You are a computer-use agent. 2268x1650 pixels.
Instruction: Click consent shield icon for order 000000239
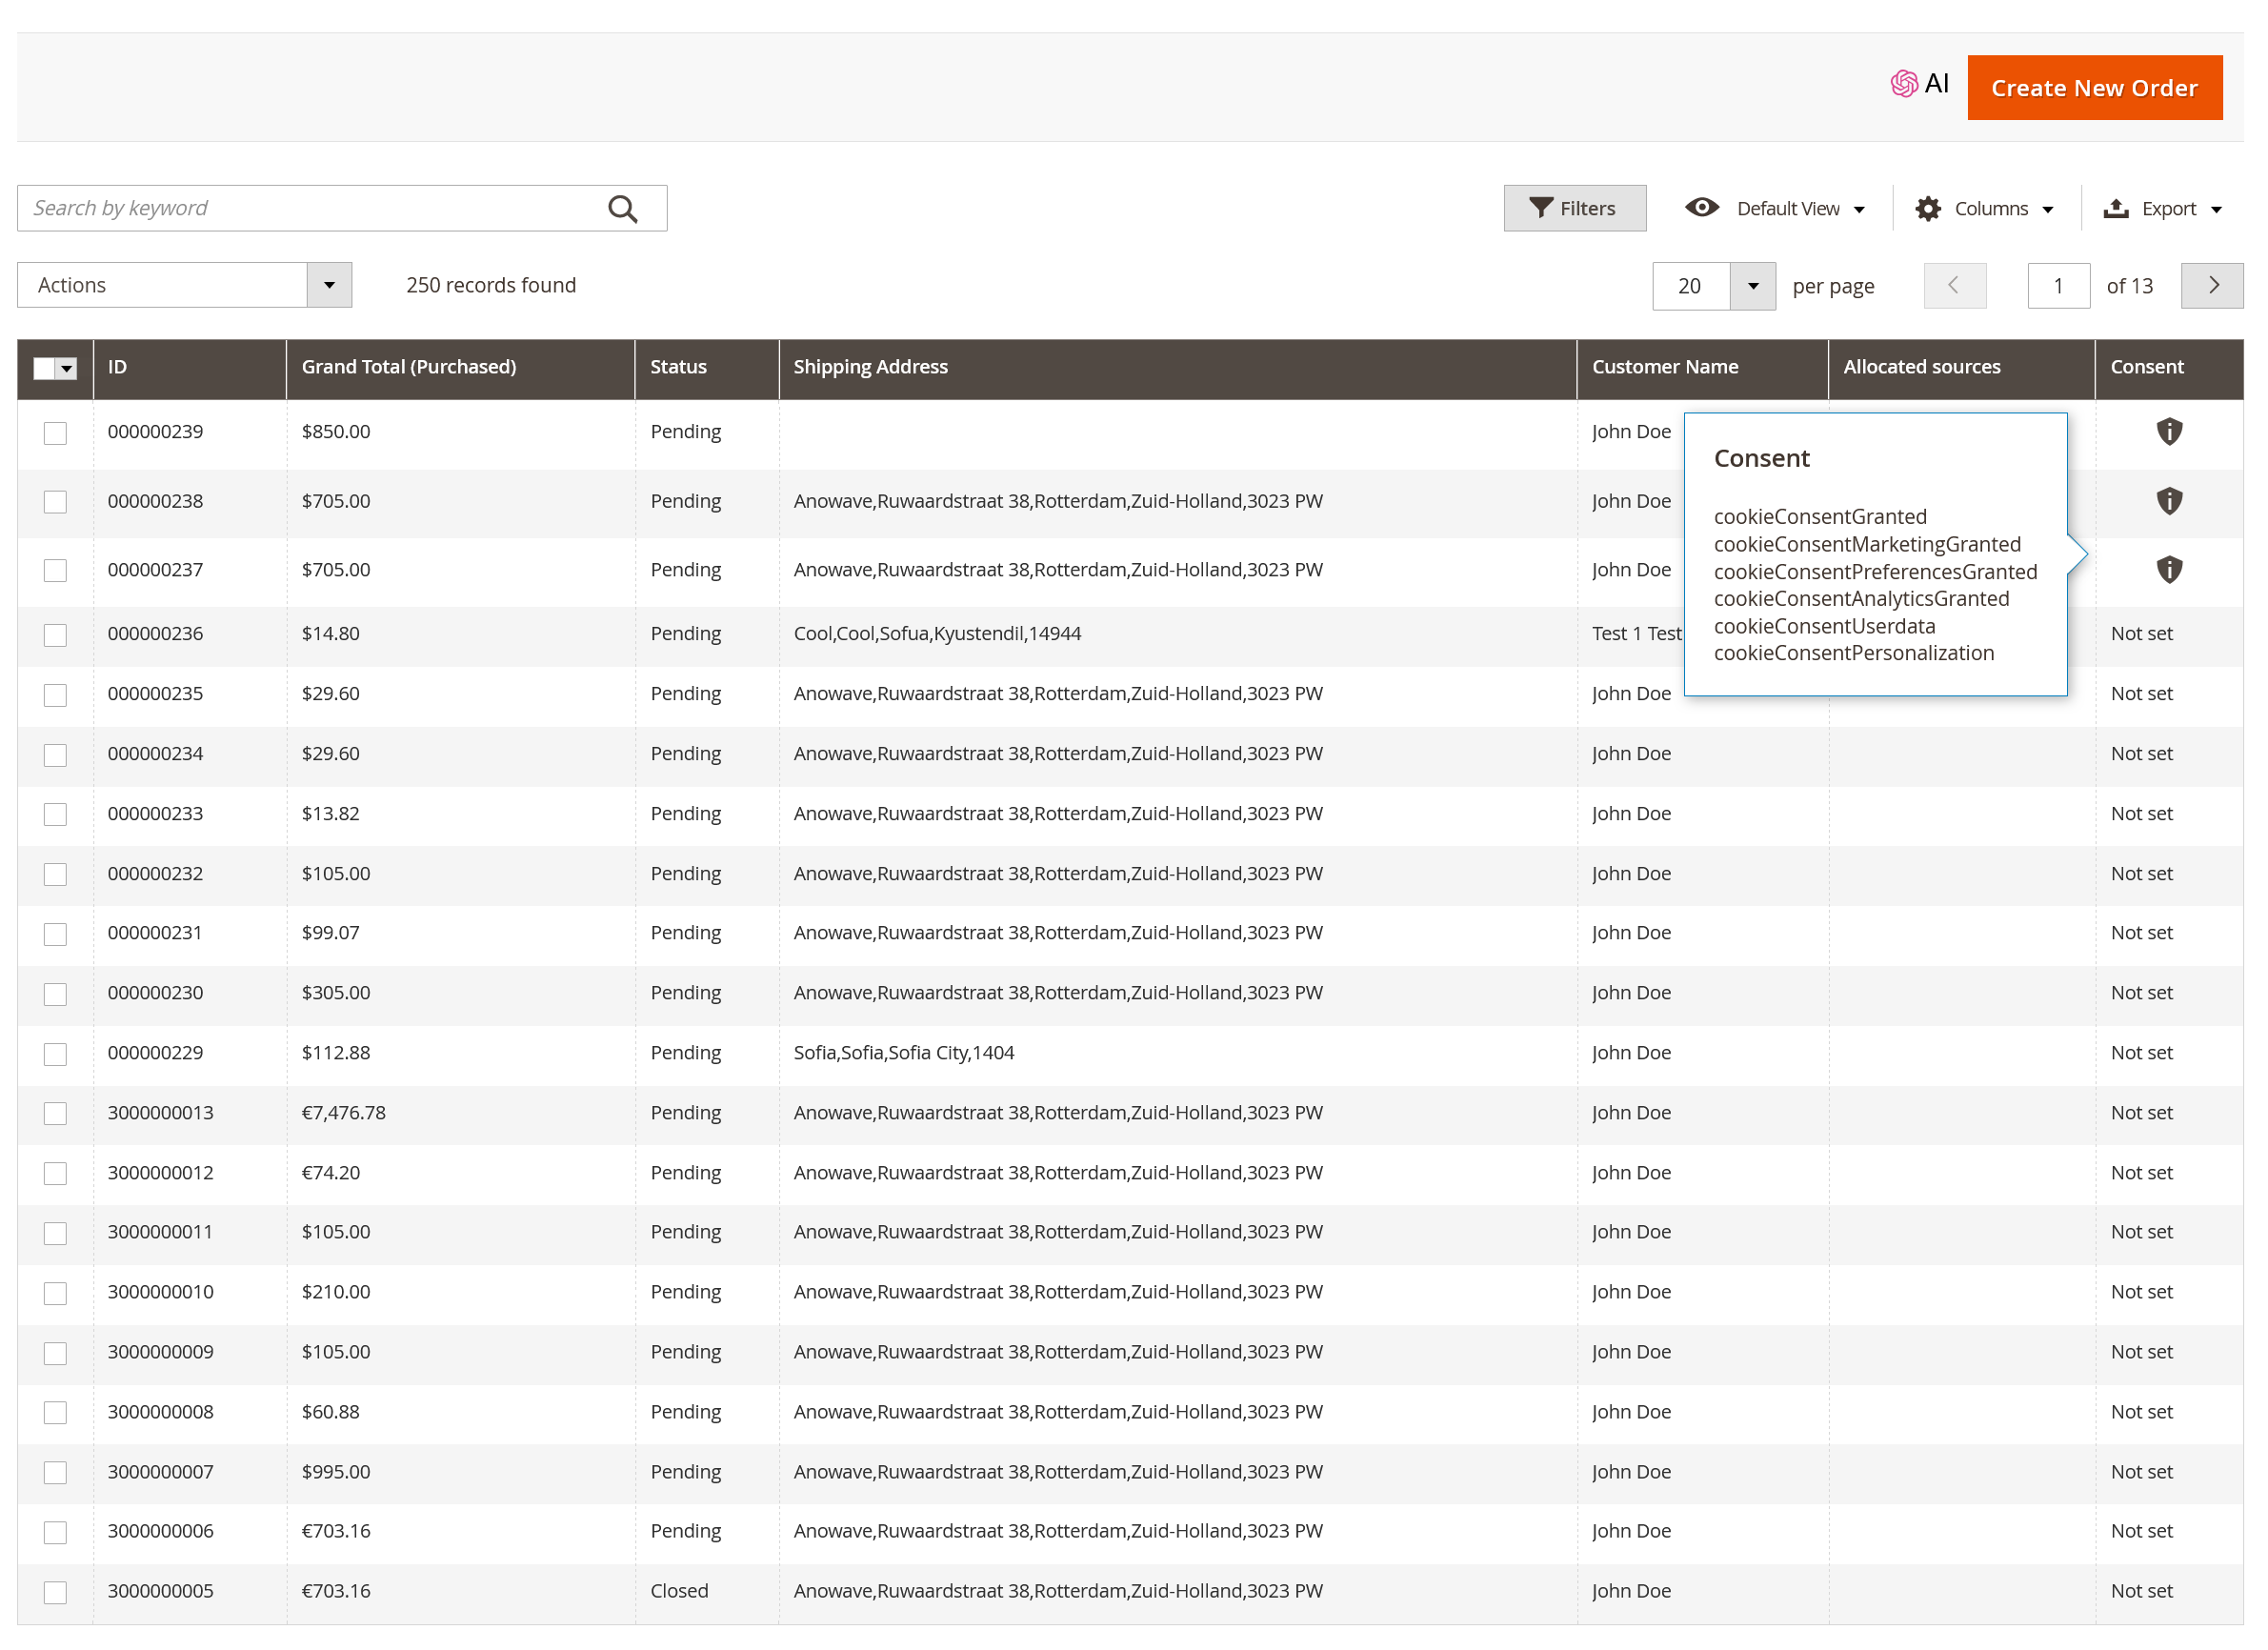pyautogui.click(x=2168, y=432)
